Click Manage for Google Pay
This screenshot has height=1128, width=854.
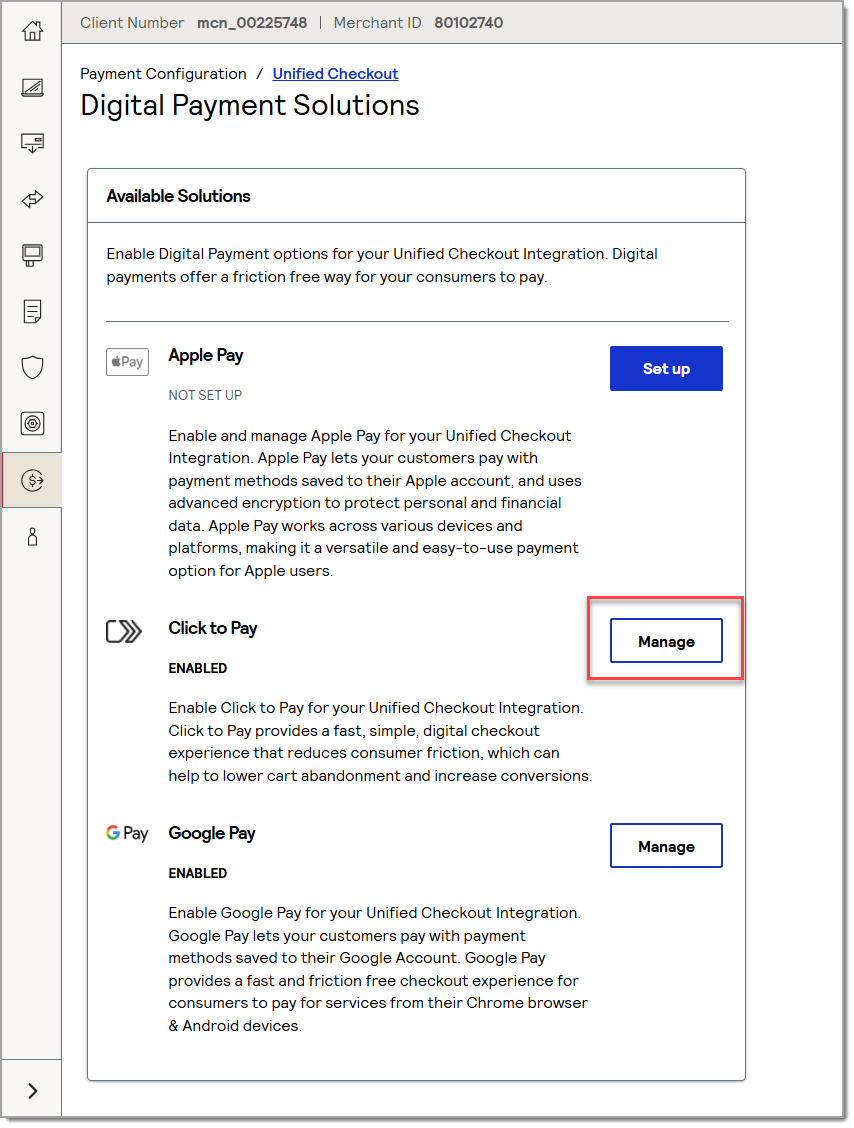tap(666, 846)
